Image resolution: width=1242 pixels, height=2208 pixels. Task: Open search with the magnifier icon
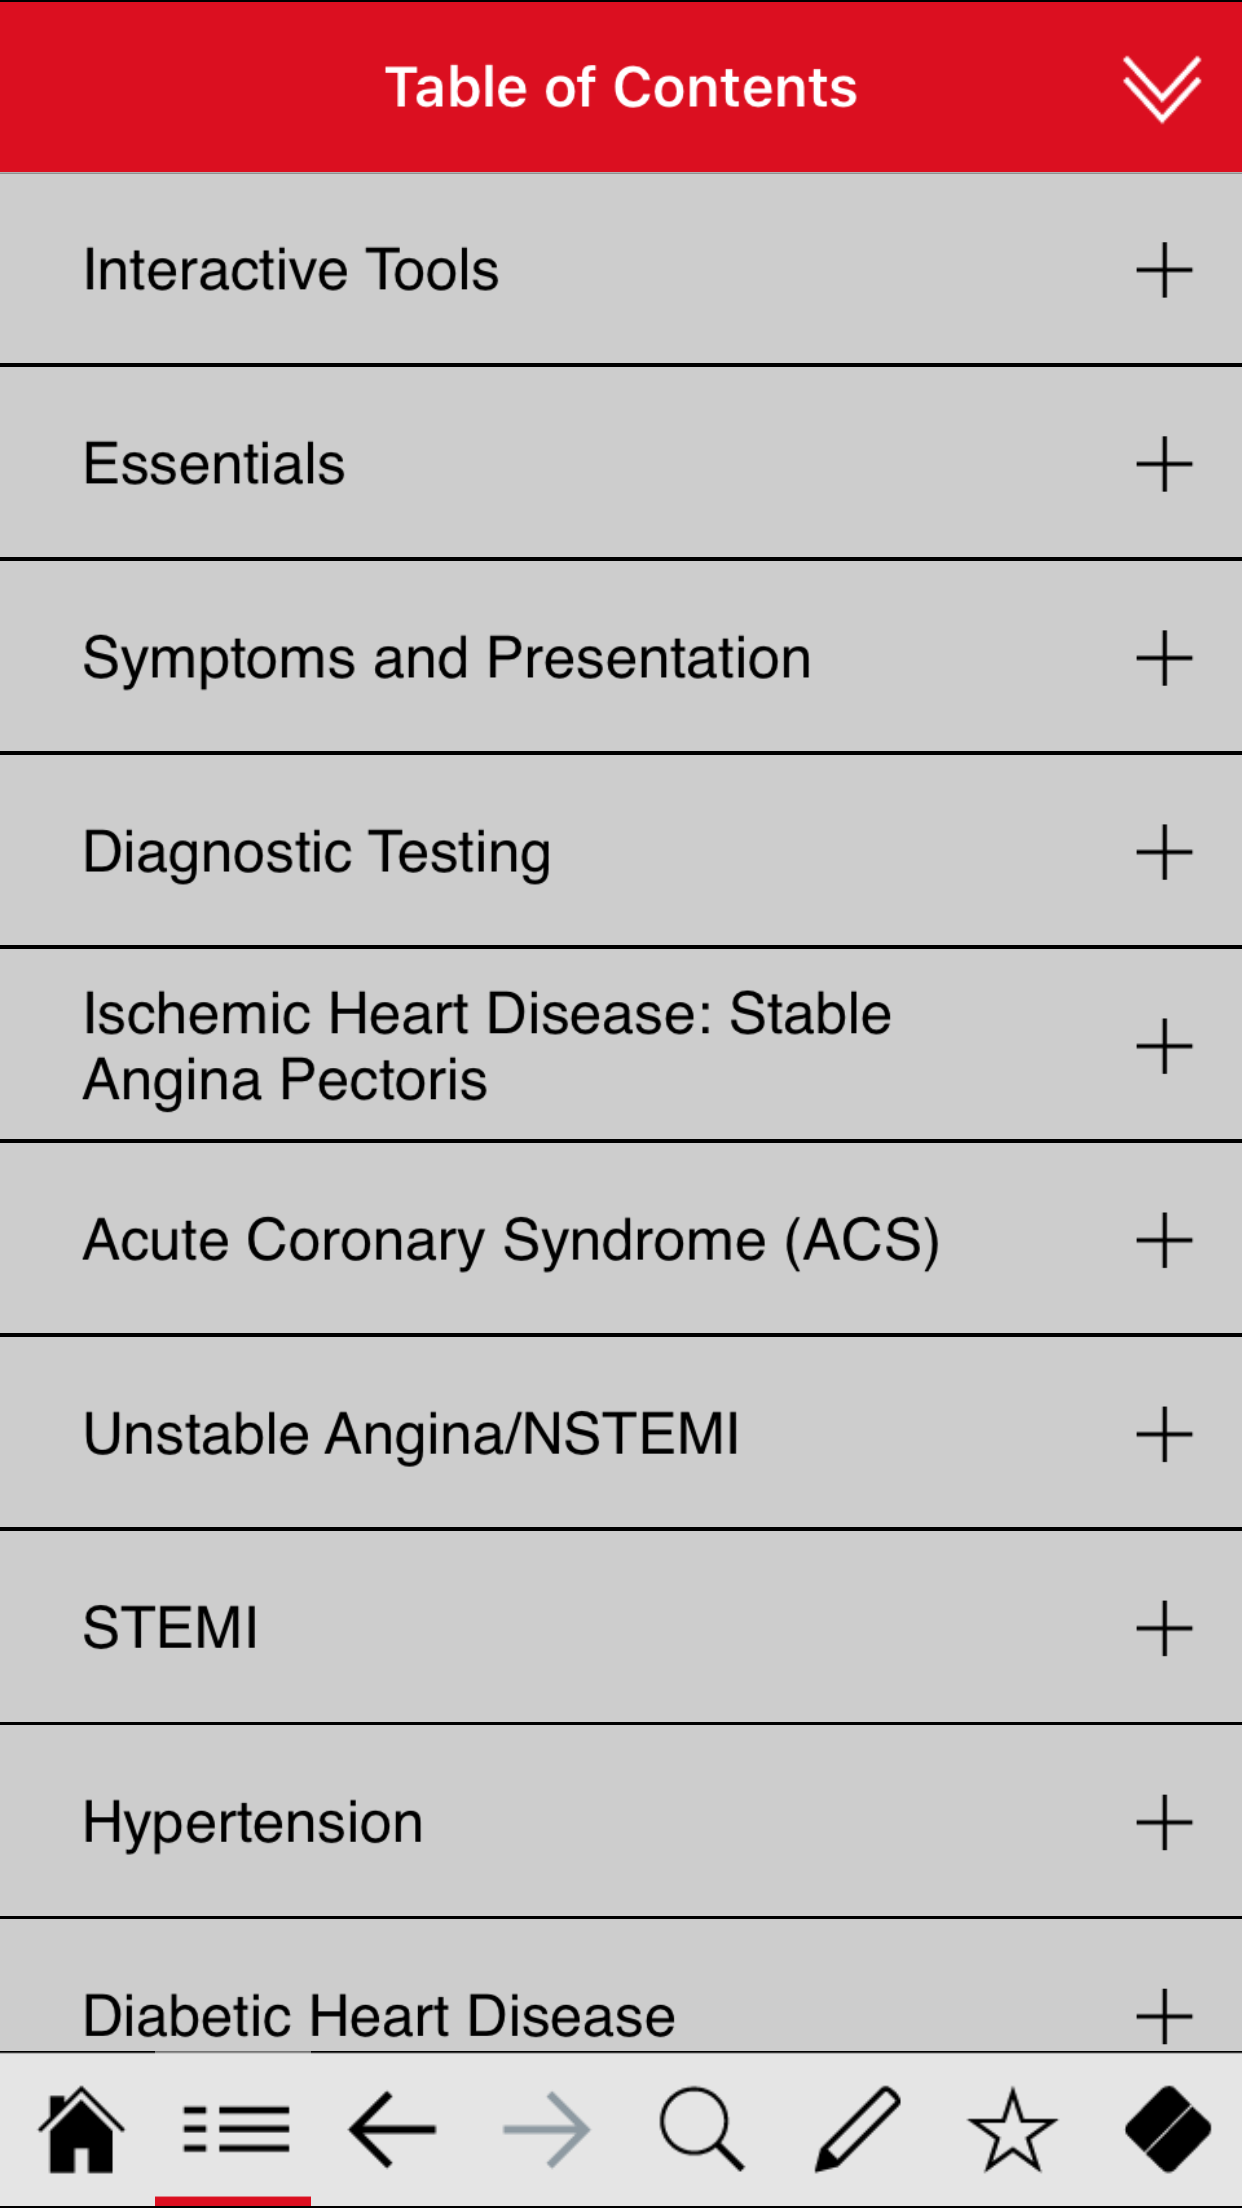tap(701, 2130)
